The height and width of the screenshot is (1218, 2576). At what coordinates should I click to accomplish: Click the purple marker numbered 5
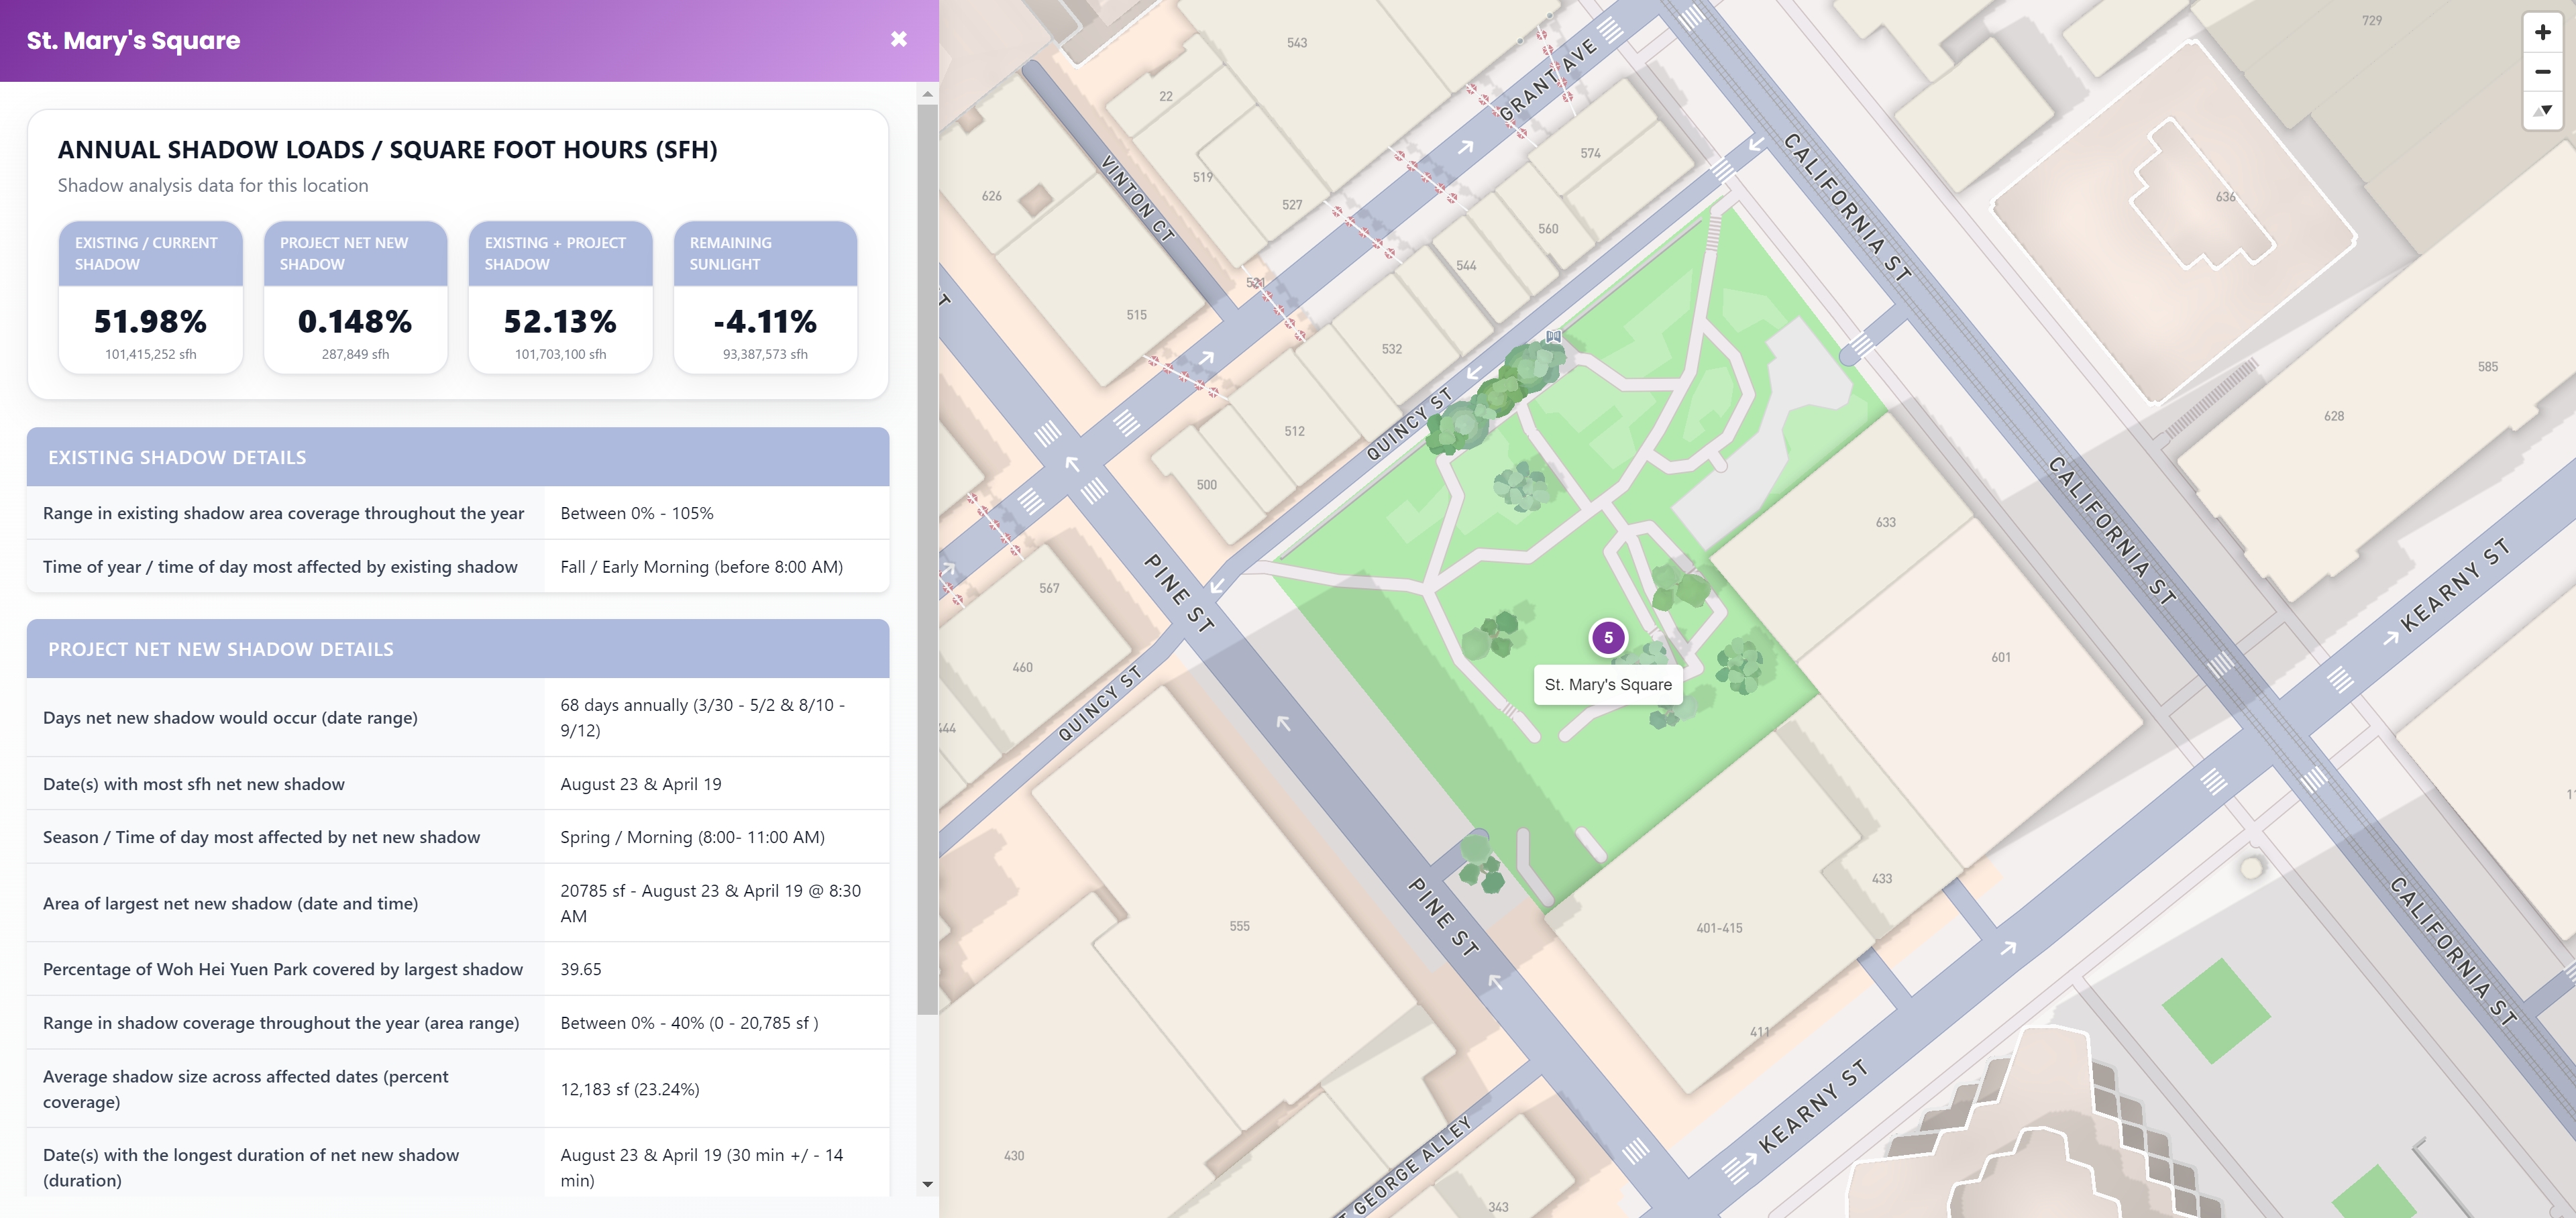[1608, 637]
